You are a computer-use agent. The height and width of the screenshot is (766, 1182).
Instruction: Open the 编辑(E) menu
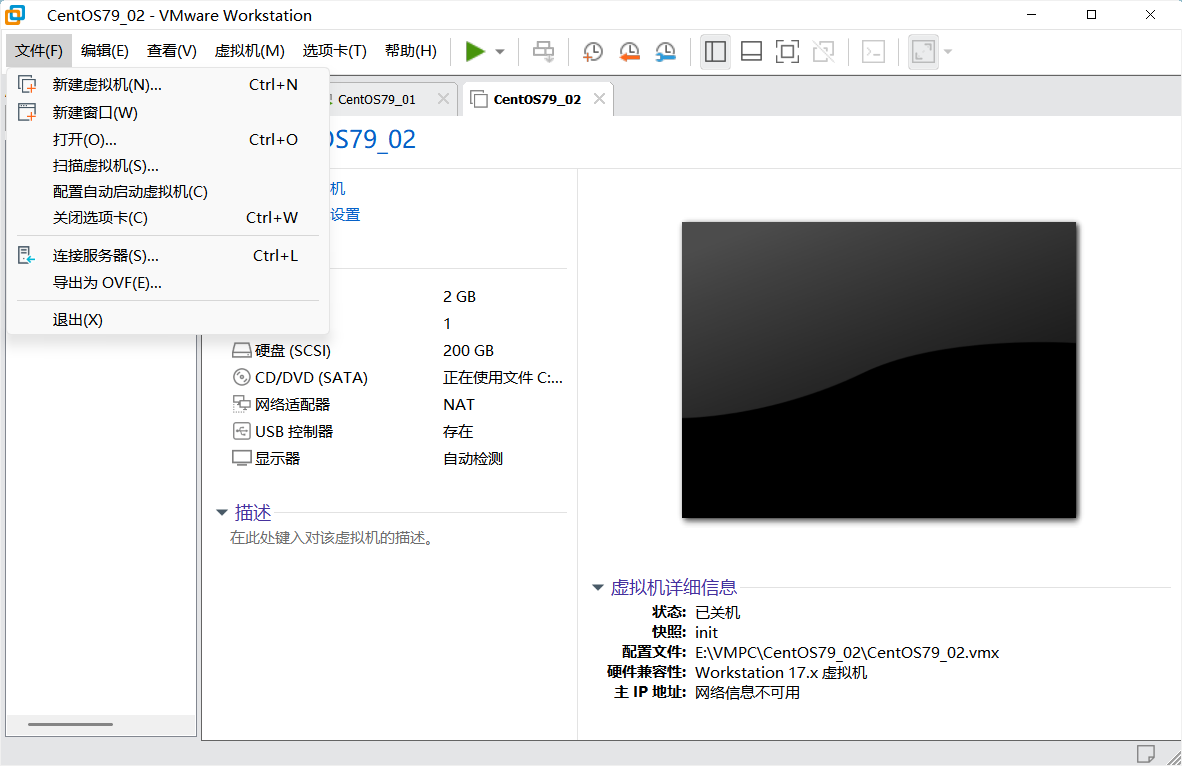(x=105, y=51)
